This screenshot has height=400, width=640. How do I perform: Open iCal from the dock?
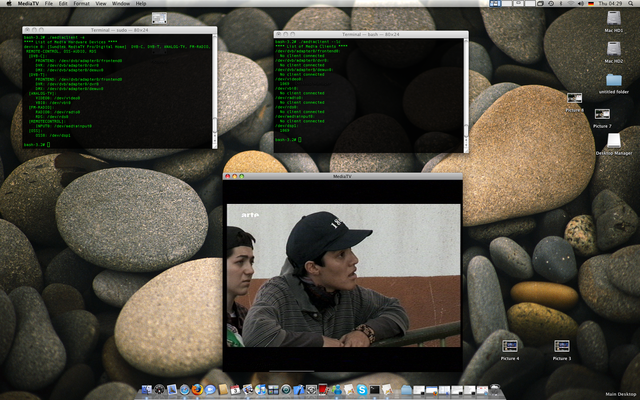[235, 390]
